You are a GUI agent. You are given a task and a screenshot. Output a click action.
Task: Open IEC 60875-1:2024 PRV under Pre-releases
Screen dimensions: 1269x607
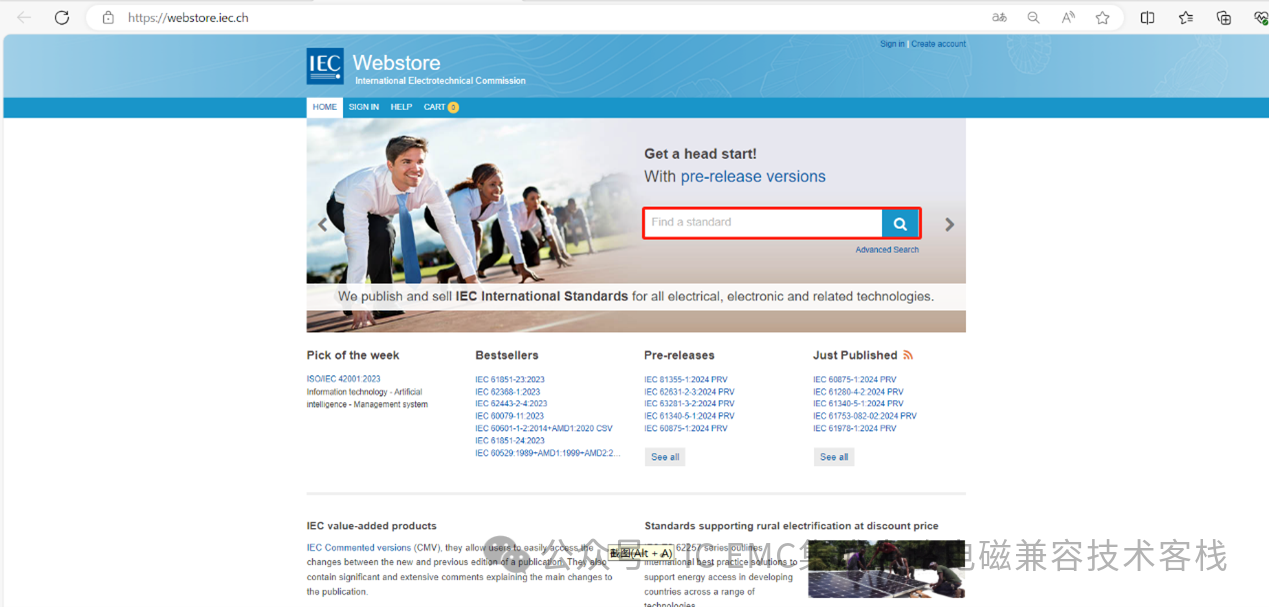coord(686,428)
